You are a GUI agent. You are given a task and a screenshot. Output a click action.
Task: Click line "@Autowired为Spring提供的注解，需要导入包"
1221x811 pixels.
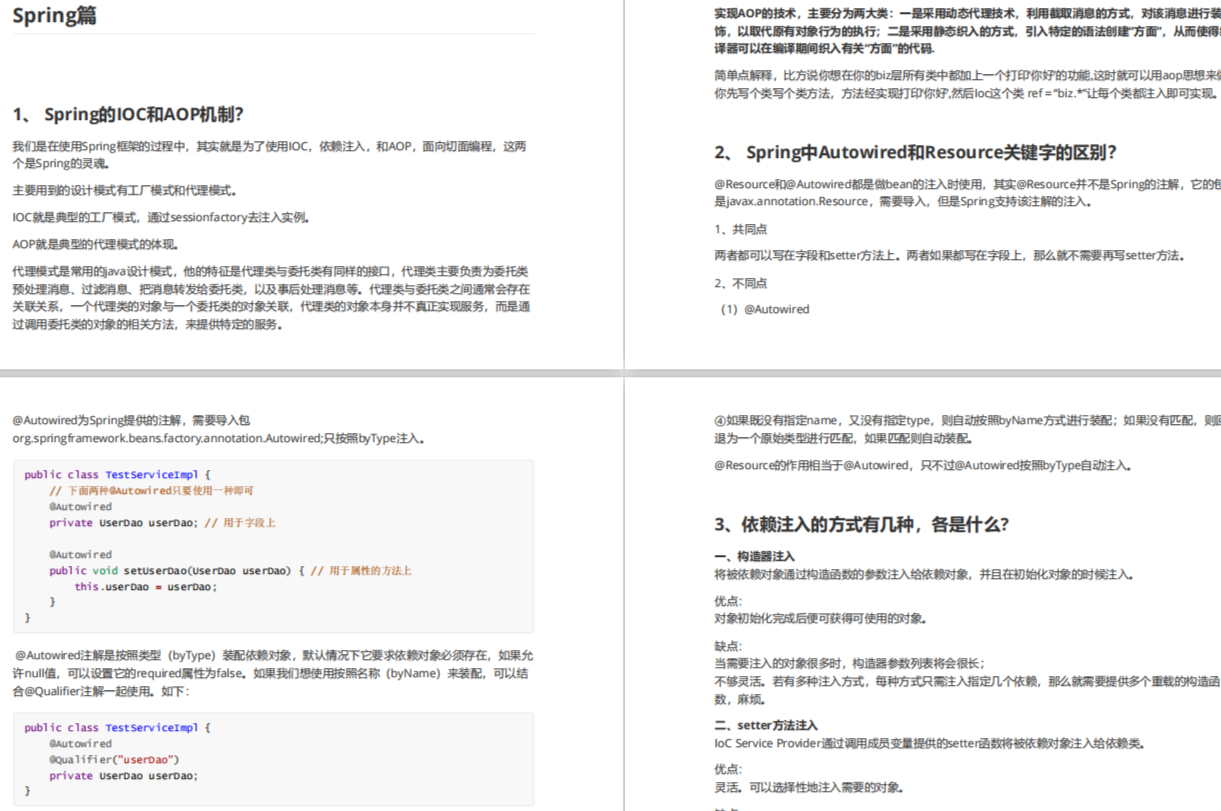(131, 421)
